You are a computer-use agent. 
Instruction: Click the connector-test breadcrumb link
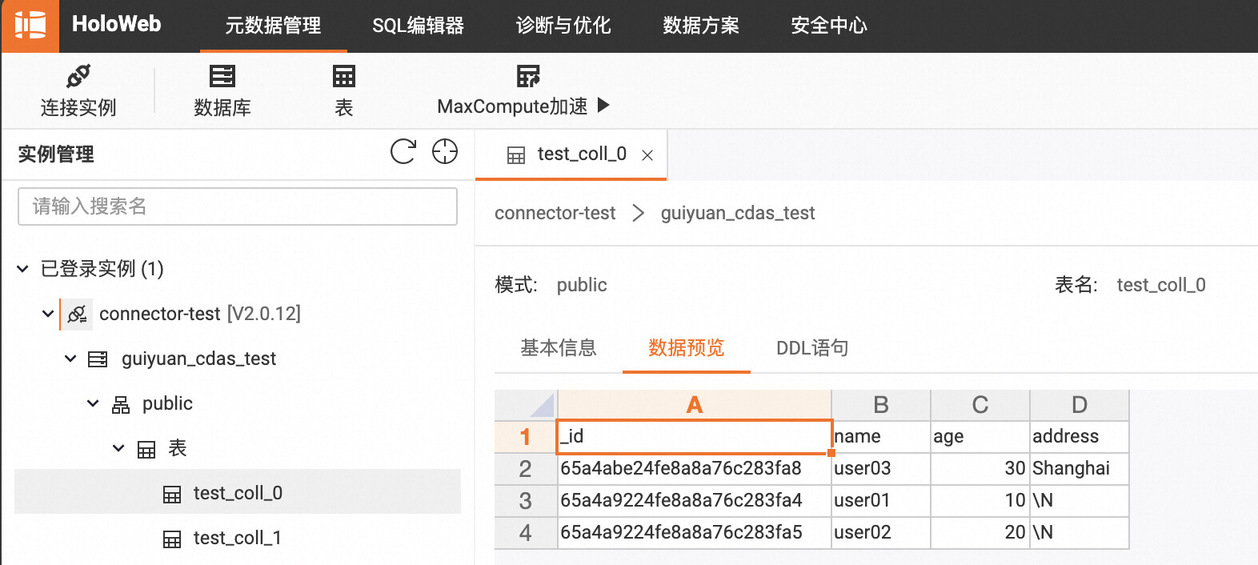pos(555,213)
